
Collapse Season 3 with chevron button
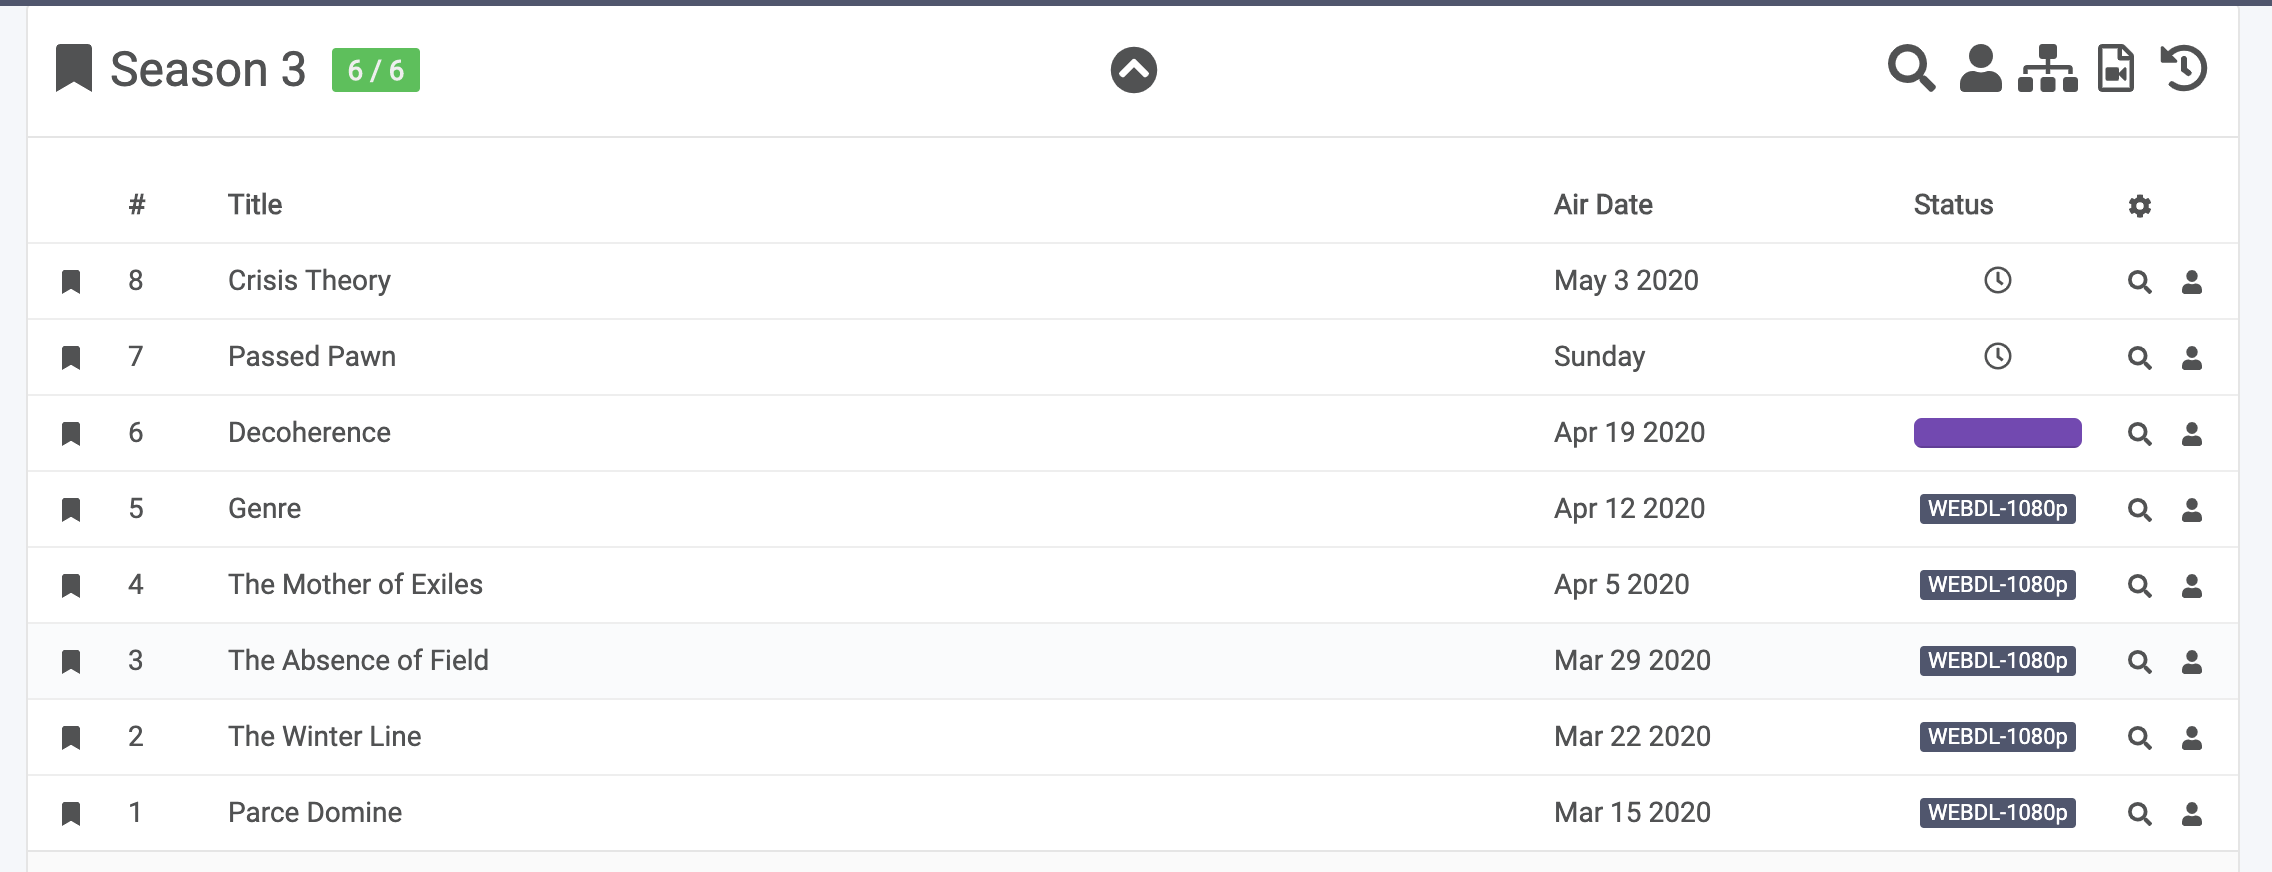pyautogui.click(x=1133, y=70)
